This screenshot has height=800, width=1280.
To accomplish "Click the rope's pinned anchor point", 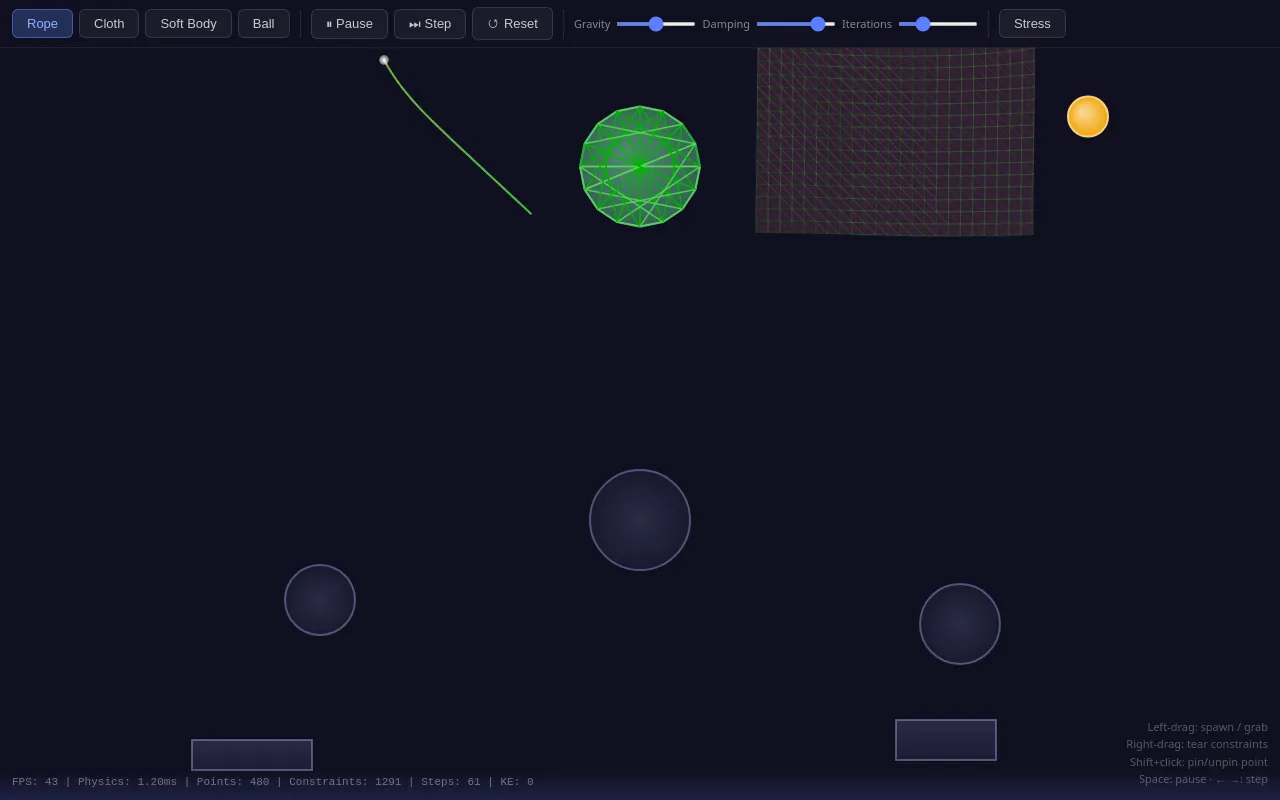I will (384, 60).
